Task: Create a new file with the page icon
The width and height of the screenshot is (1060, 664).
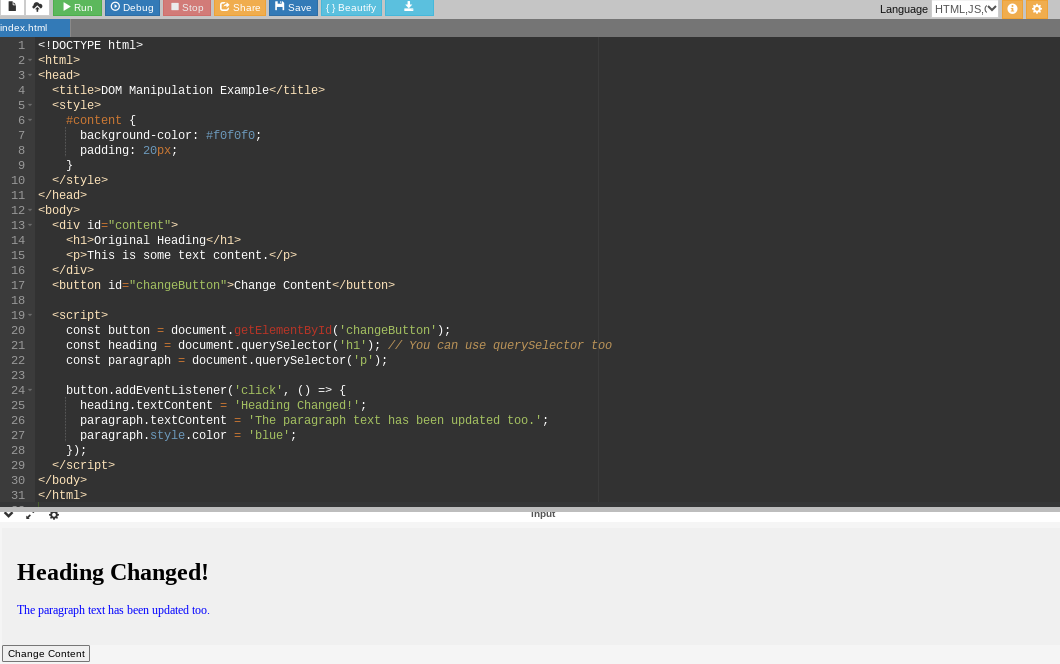Action: pyautogui.click(x=12, y=7)
